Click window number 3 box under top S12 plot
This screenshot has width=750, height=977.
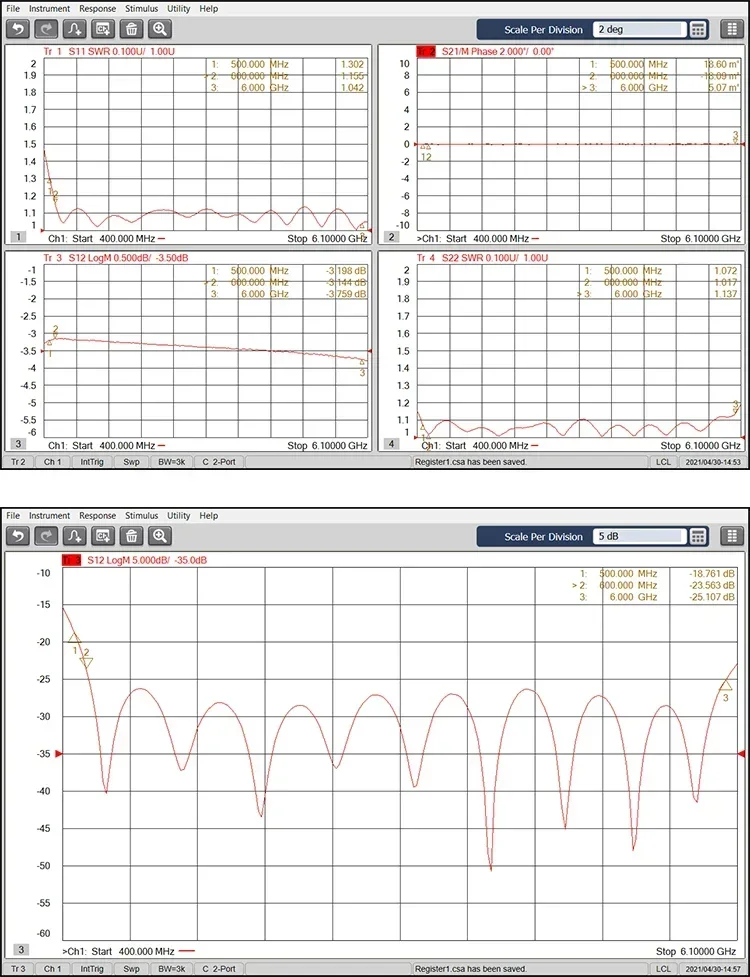19,444
